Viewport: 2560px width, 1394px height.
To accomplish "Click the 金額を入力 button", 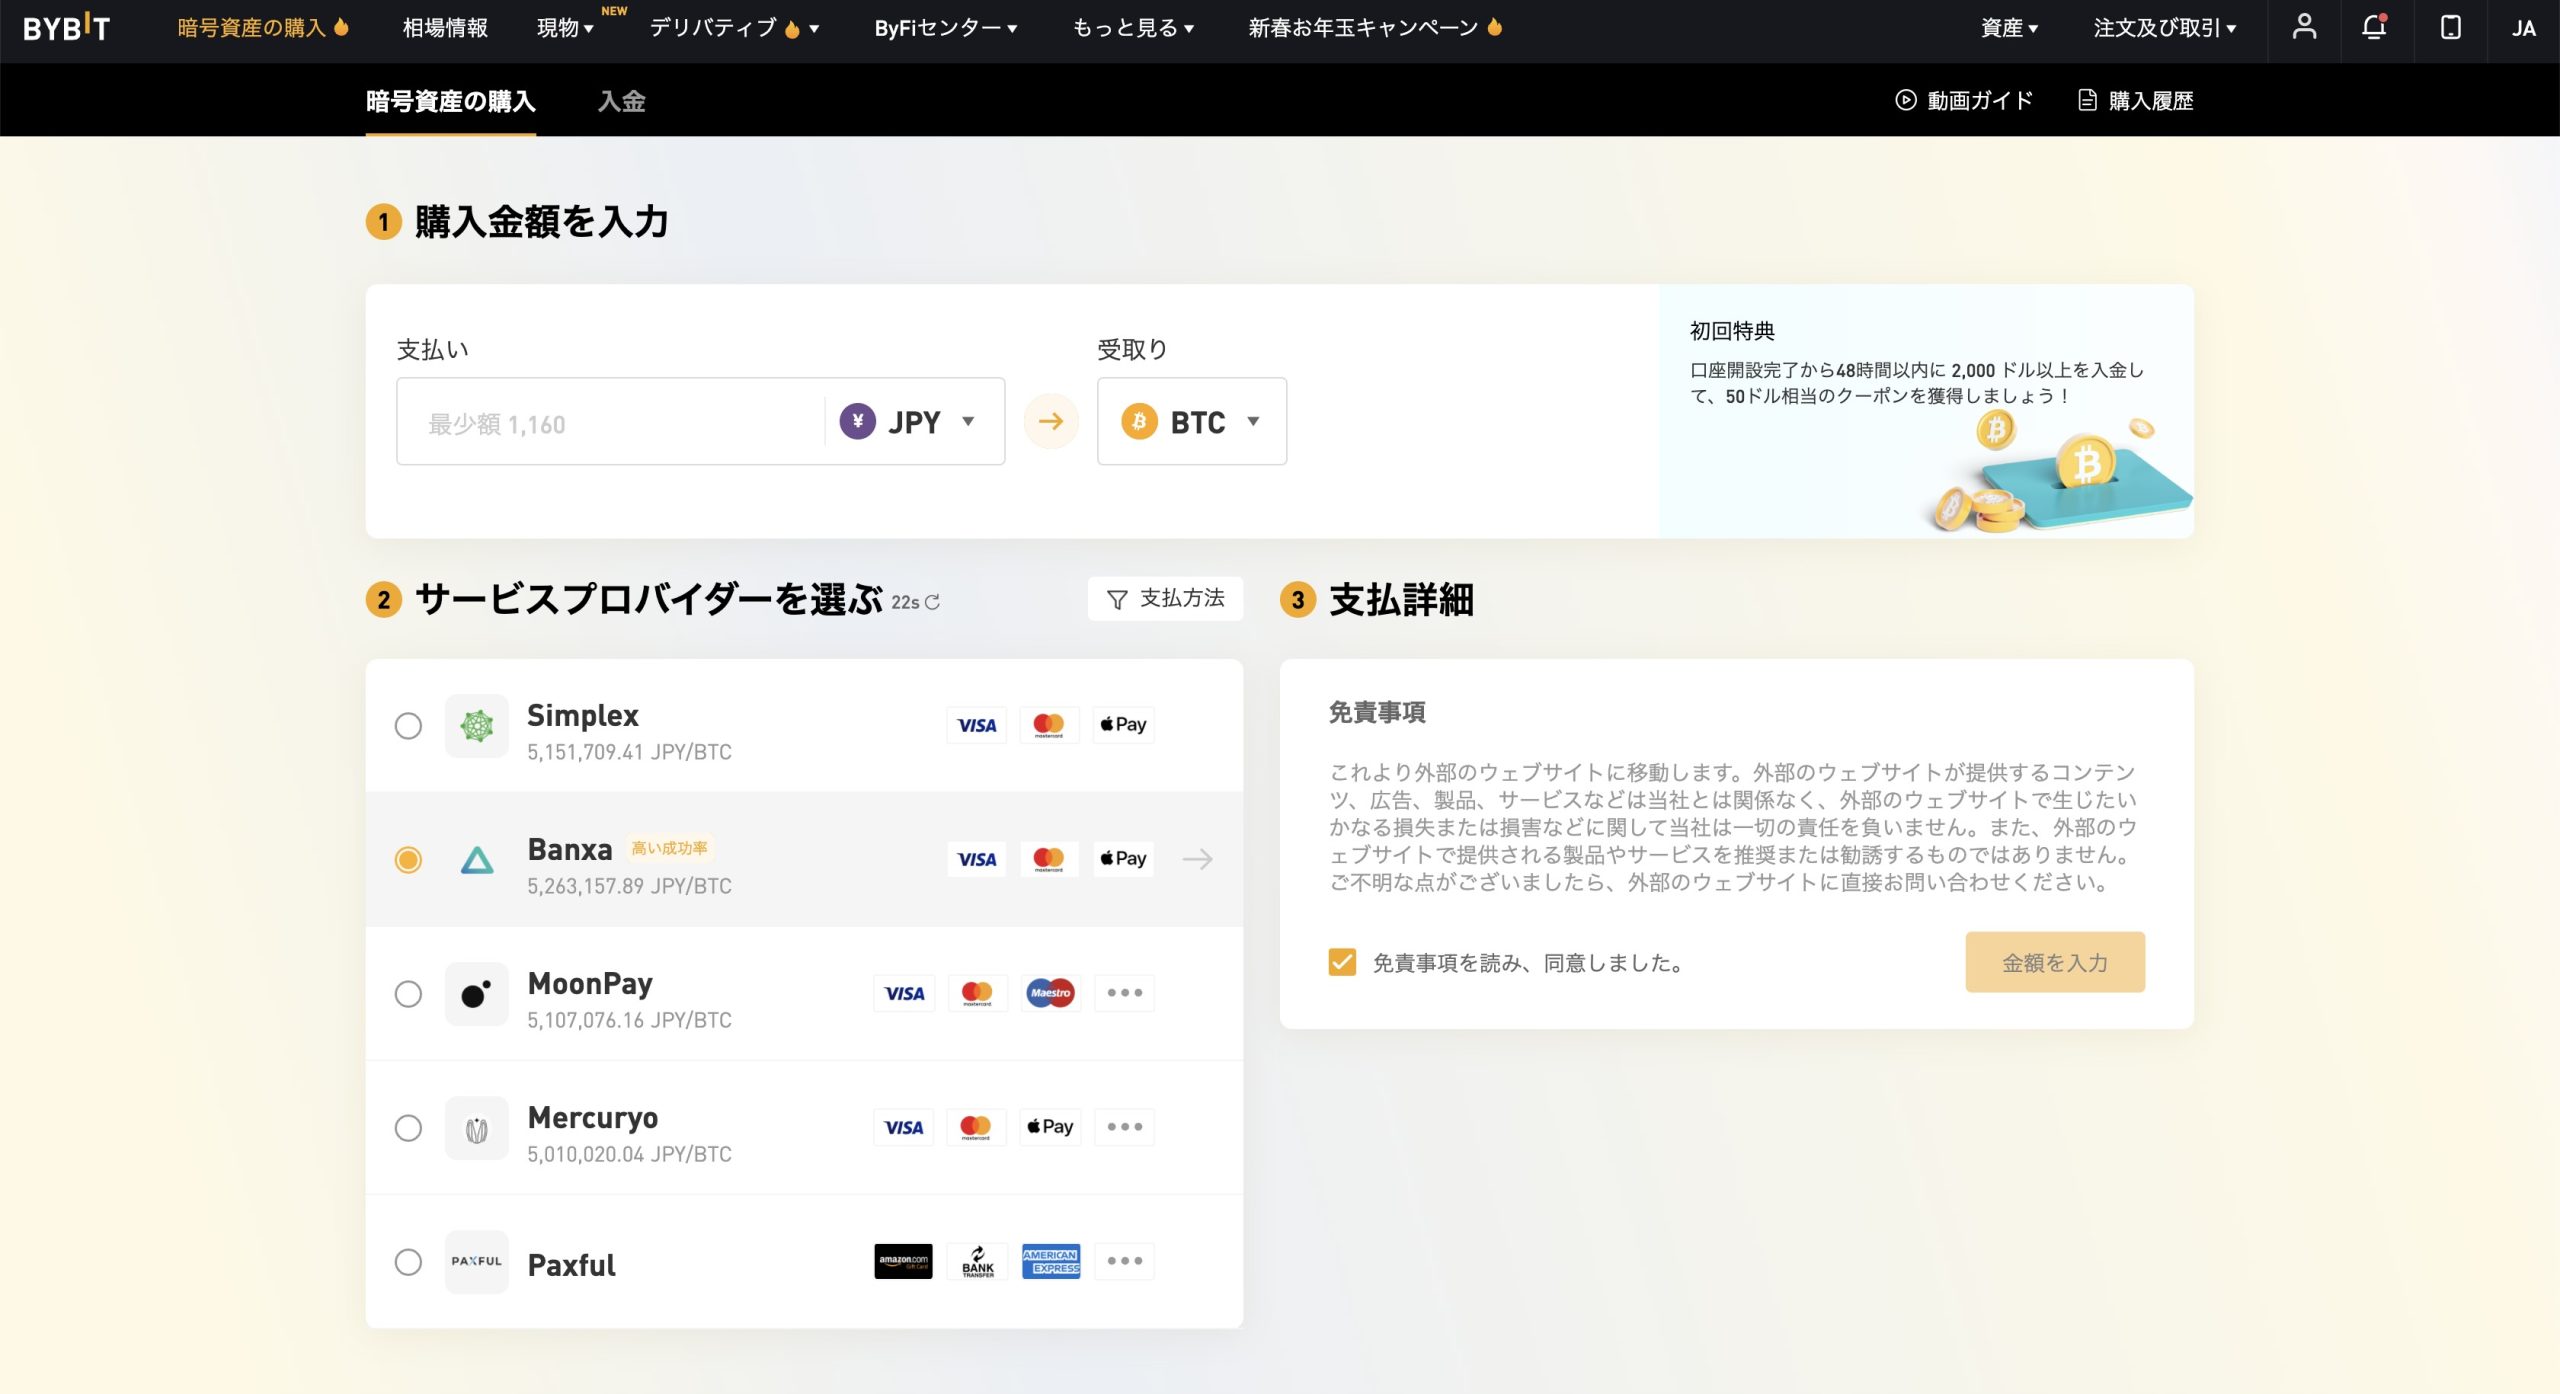I will [x=2053, y=961].
